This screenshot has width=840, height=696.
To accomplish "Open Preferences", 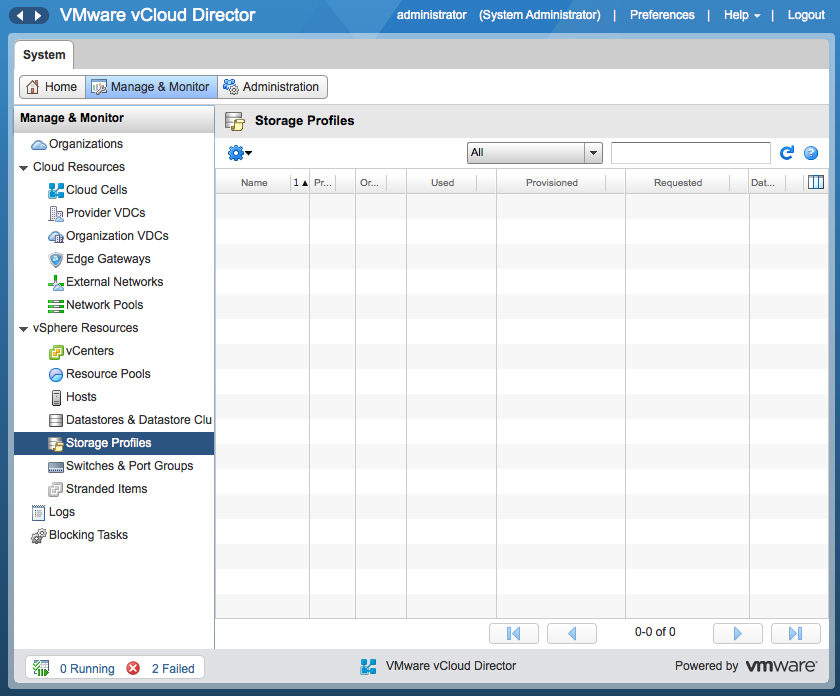I will 662,15.
